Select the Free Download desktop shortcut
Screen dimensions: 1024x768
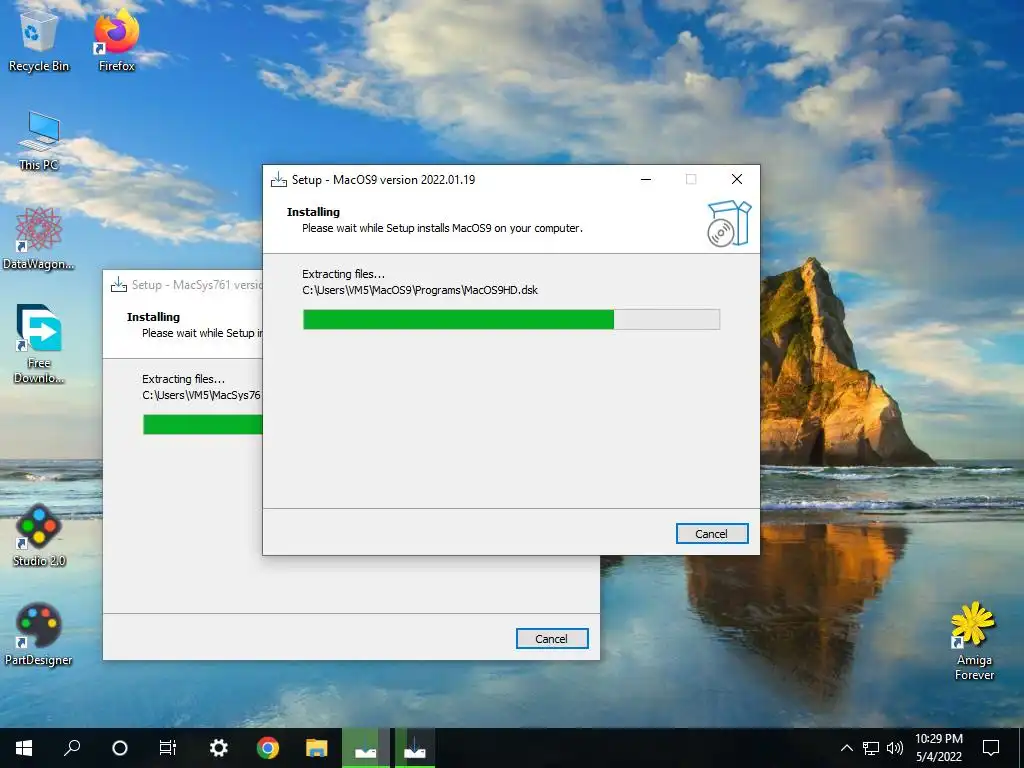point(39,344)
